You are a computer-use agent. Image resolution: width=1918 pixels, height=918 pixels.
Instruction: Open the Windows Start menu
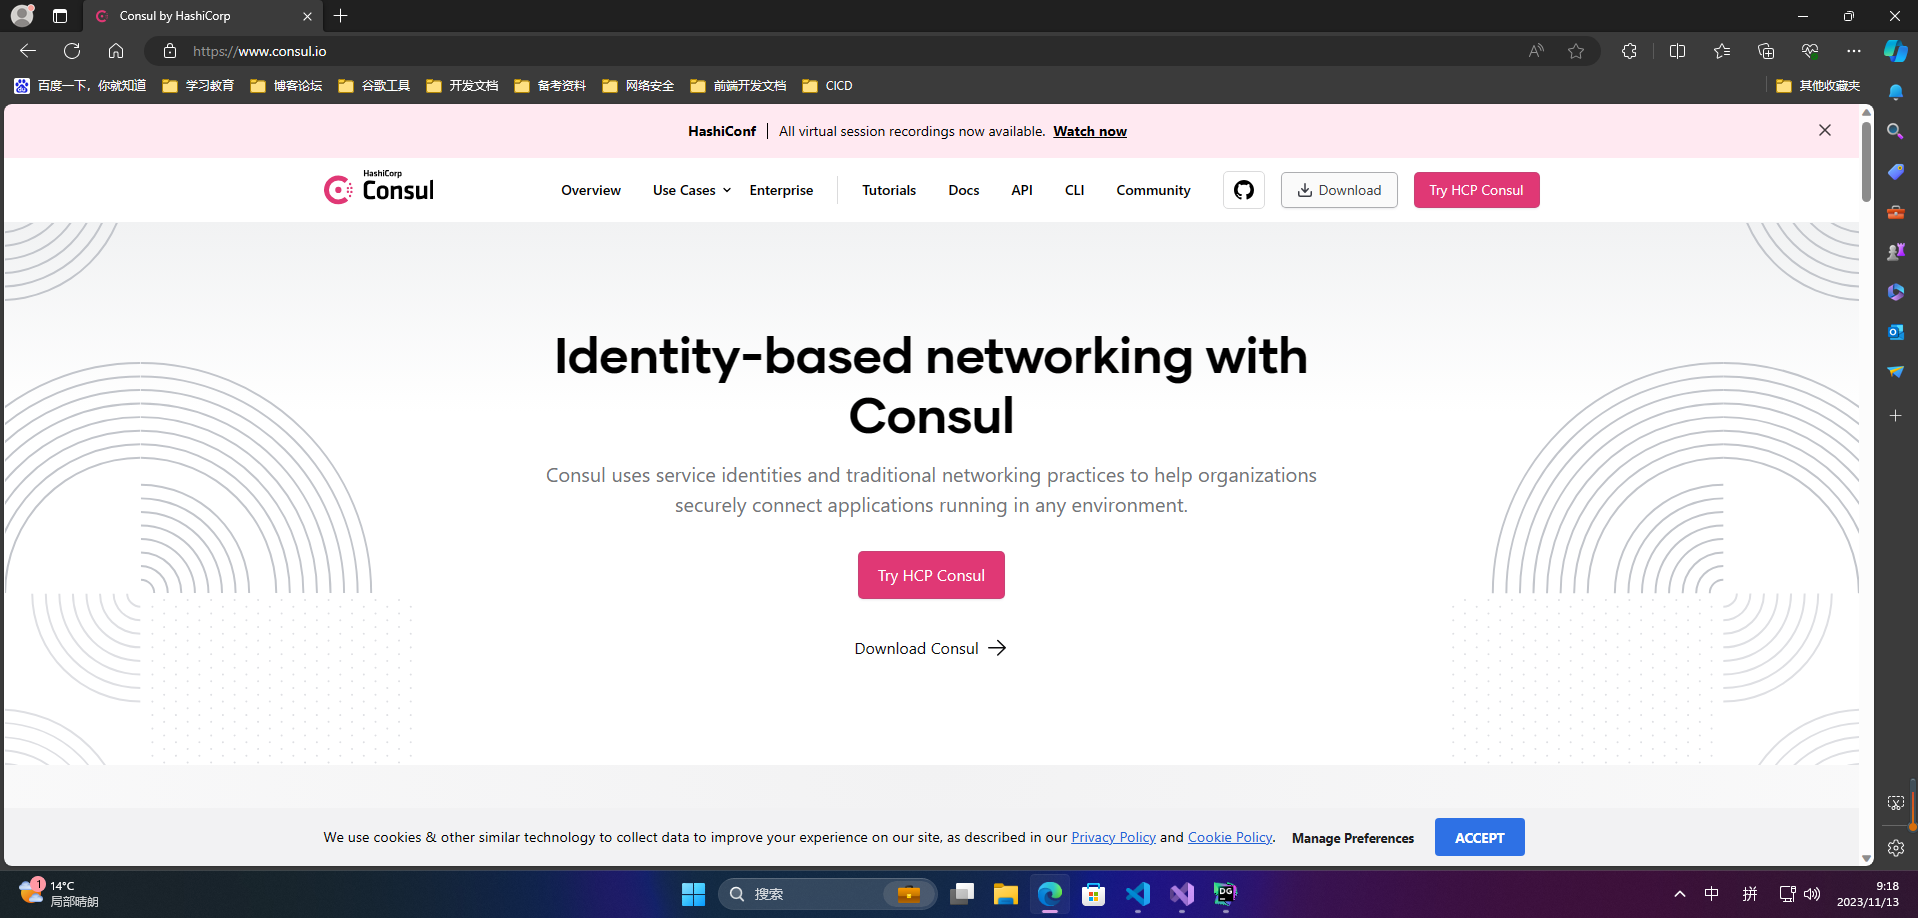click(693, 894)
